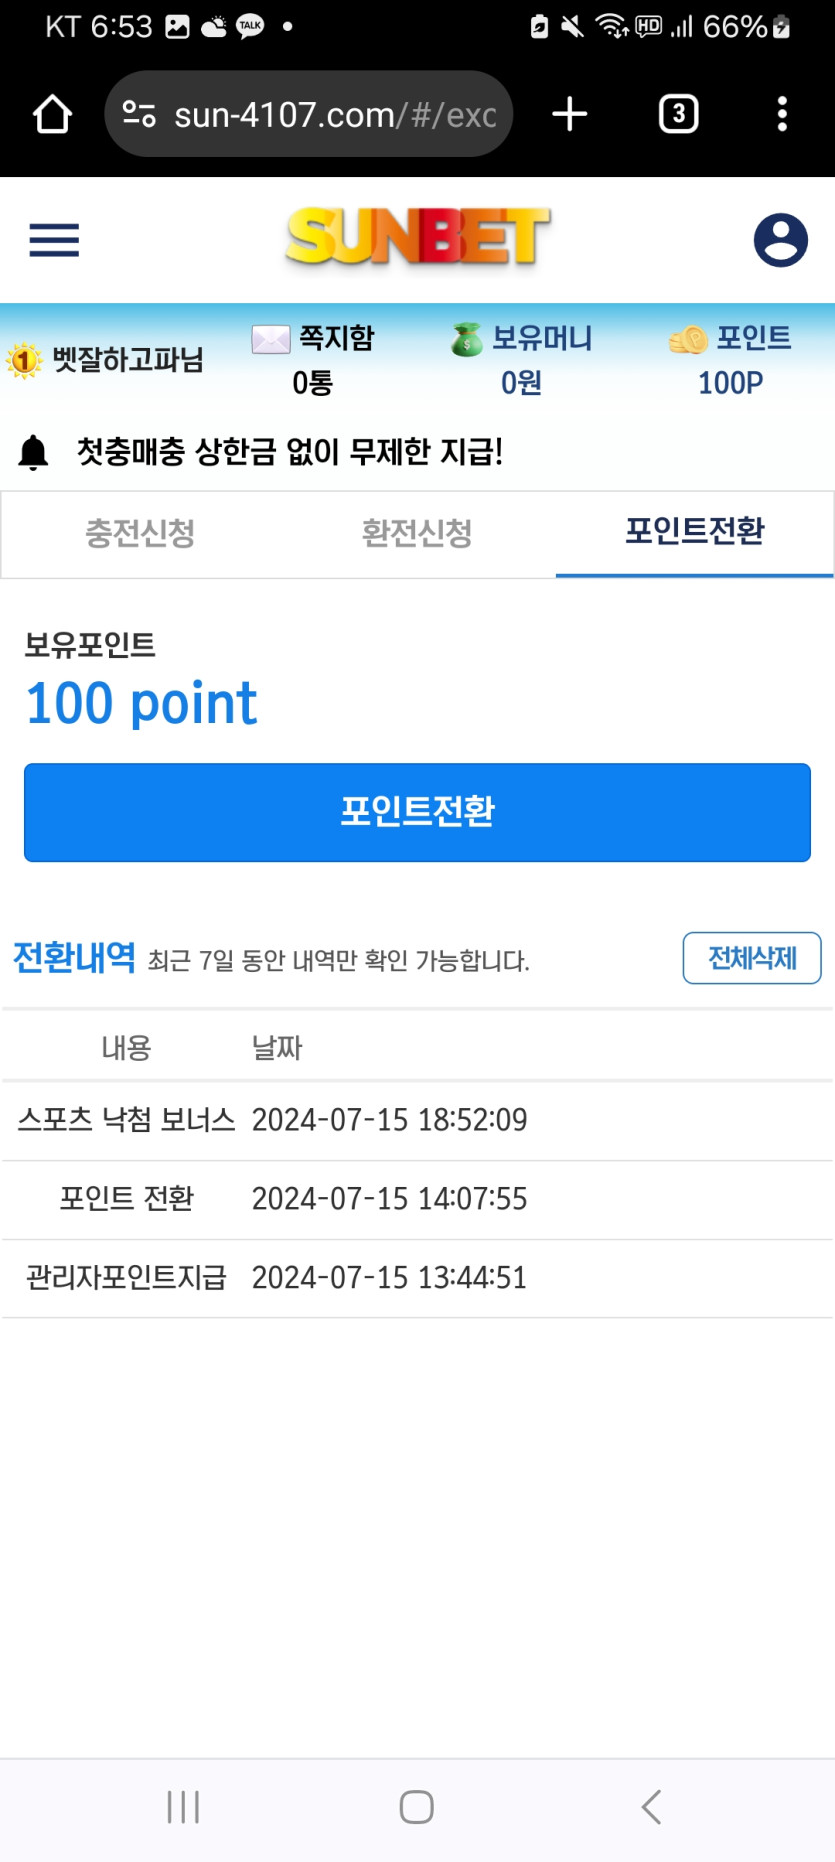Screen dimensions: 835x1862
Task: Click the SUNBET logo
Action: 417,238
